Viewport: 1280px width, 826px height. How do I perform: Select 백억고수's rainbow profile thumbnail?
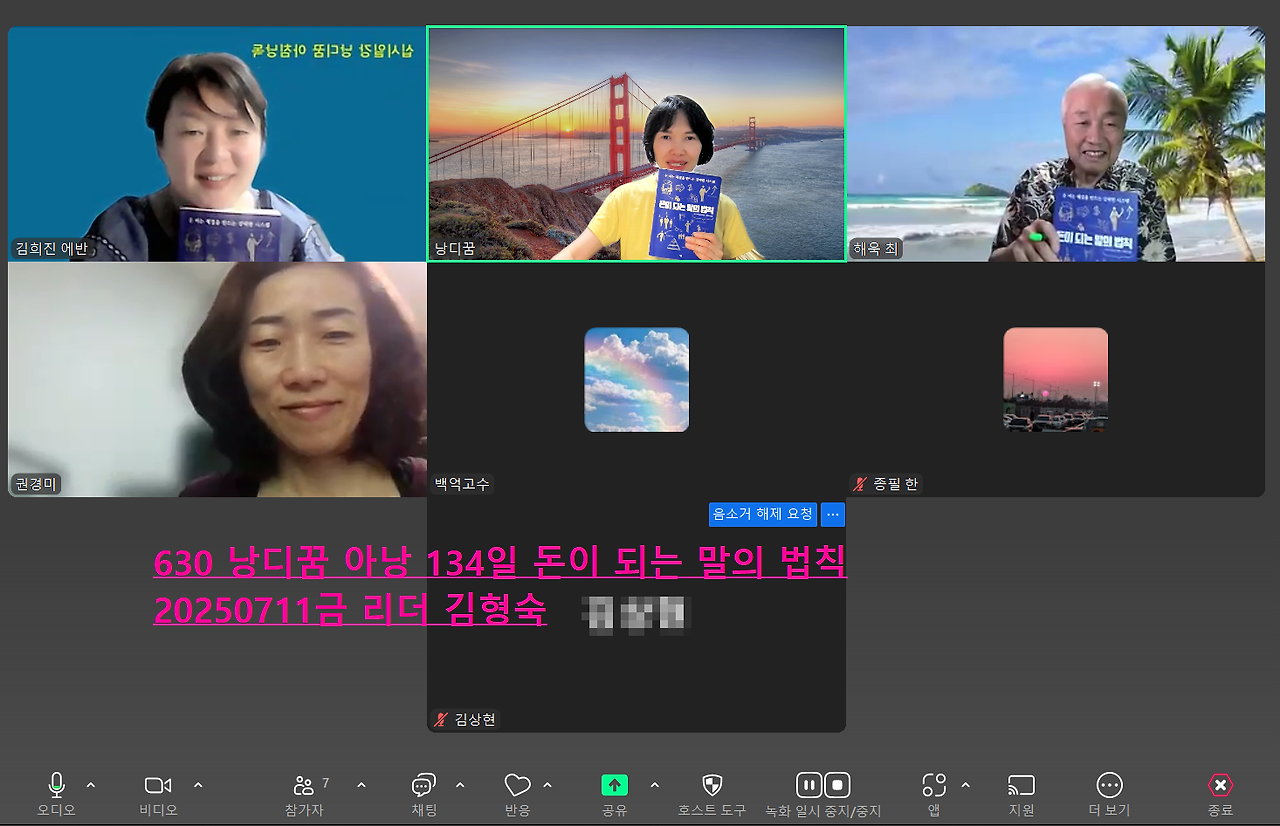[x=636, y=379]
